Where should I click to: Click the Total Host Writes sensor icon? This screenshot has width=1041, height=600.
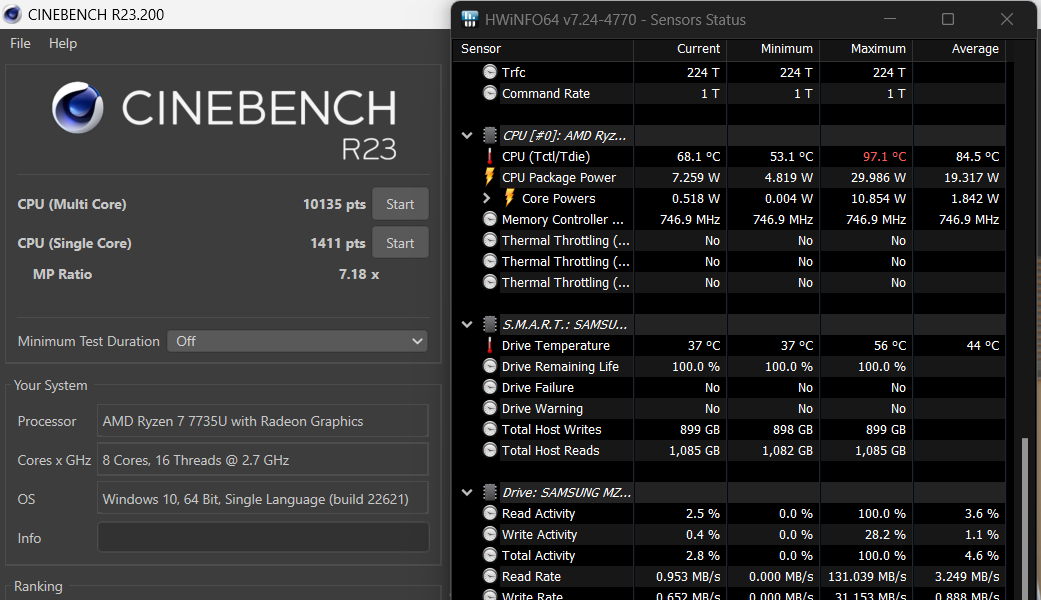click(x=490, y=429)
